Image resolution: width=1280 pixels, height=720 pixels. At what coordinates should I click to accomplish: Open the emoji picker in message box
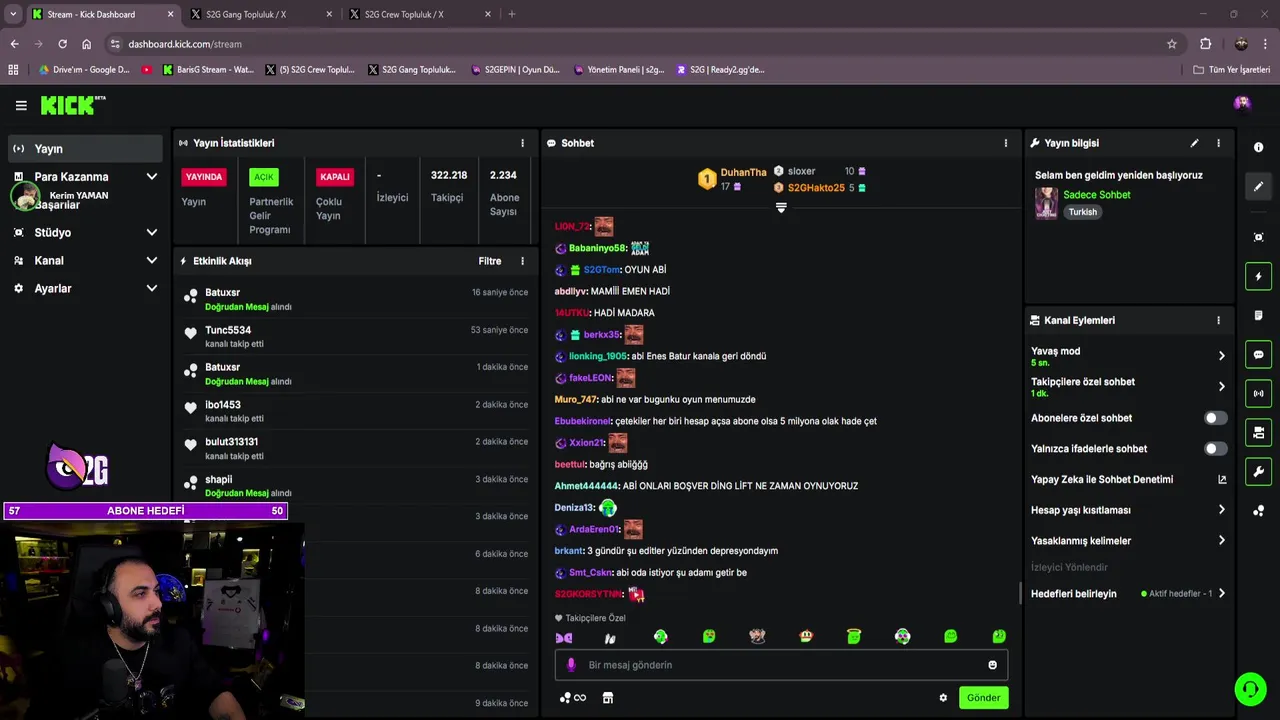click(x=992, y=665)
